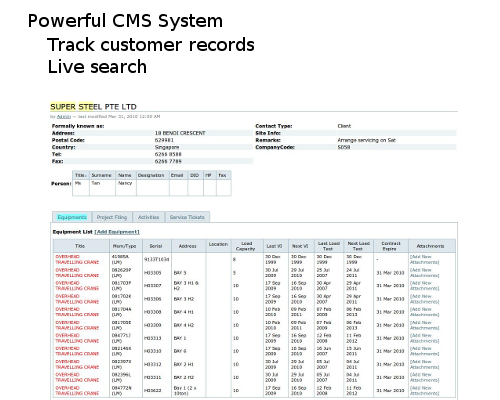Open the Overhead Travelling Crane at BAY 6

77,351
